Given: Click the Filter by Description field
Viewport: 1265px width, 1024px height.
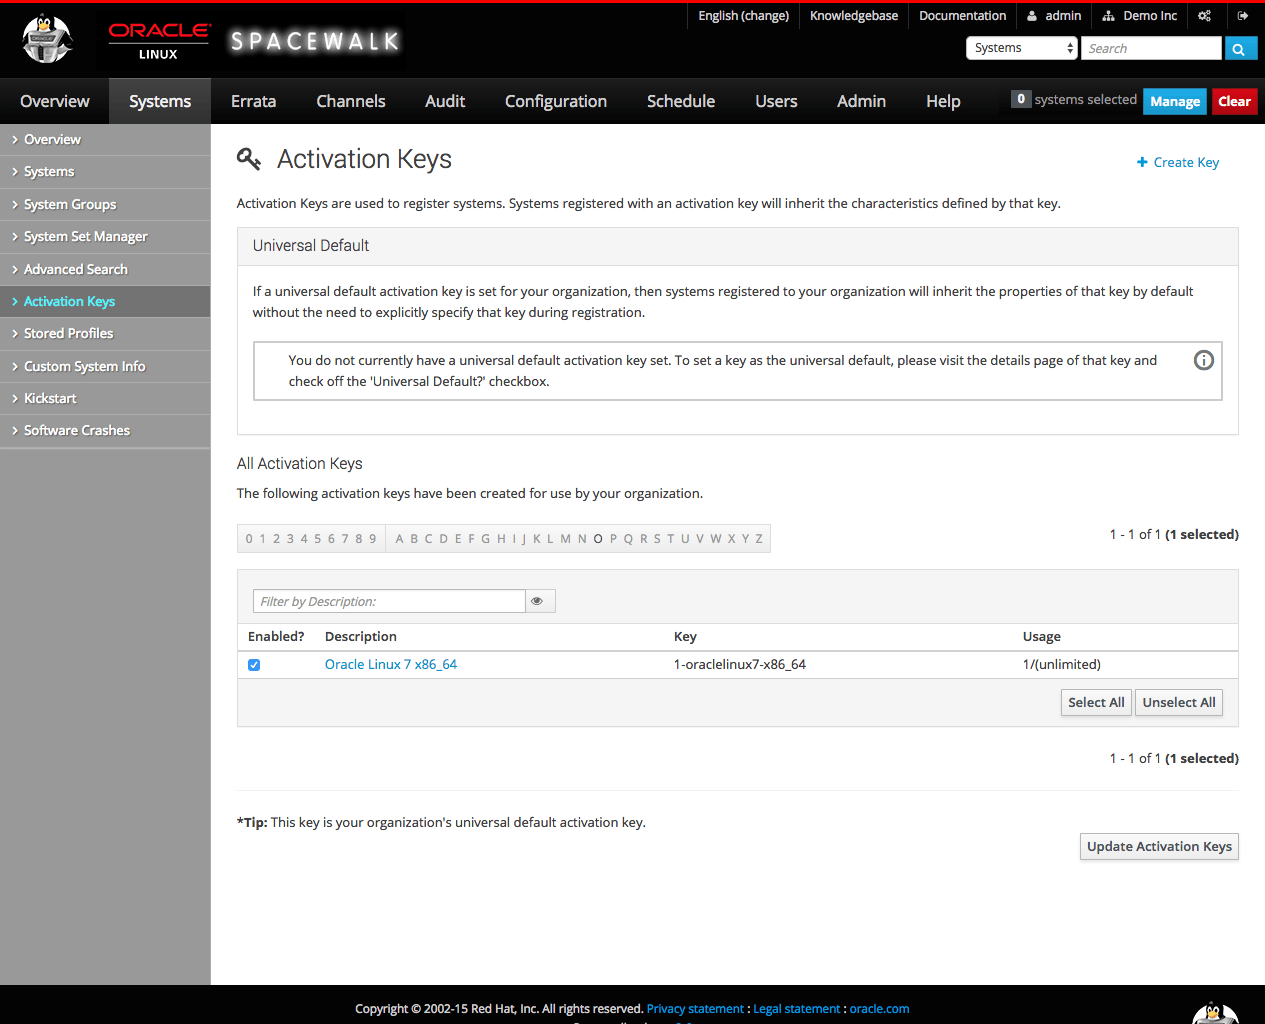Looking at the screenshot, I should click(x=389, y=601).
